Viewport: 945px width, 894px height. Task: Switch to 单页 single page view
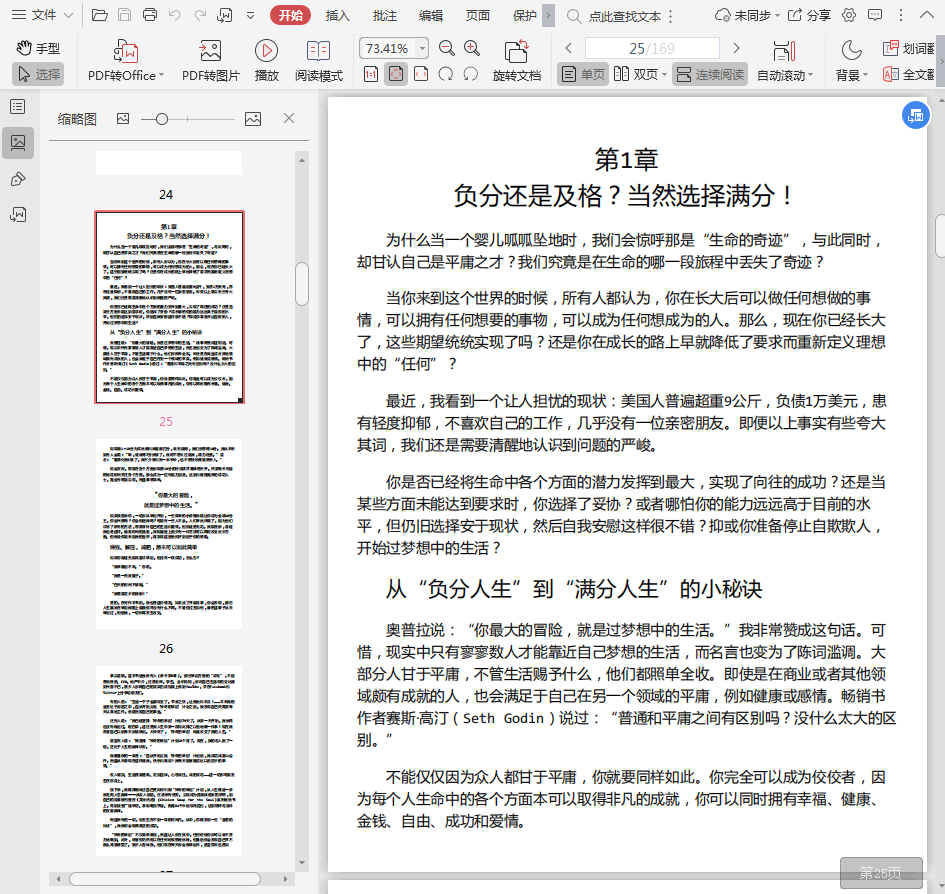point(583,74)
